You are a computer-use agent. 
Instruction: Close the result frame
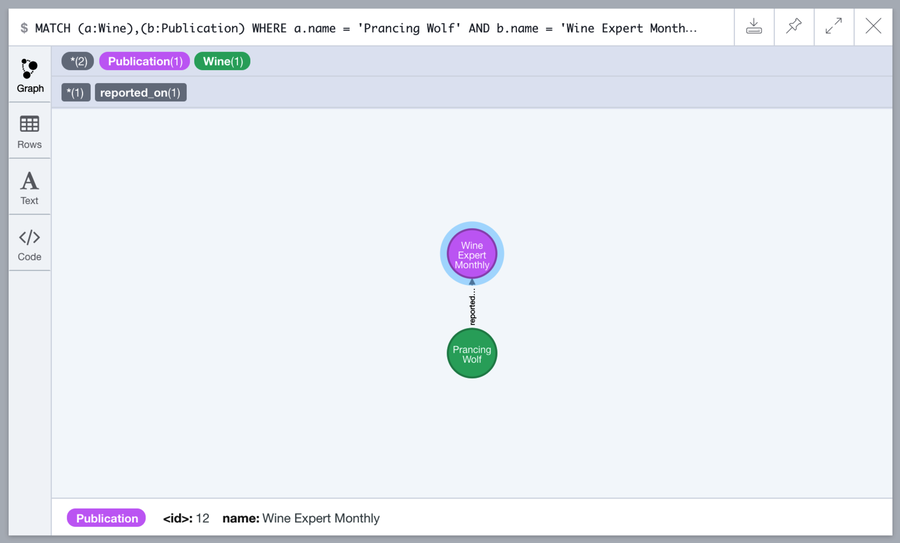click(x=873, y=26)
